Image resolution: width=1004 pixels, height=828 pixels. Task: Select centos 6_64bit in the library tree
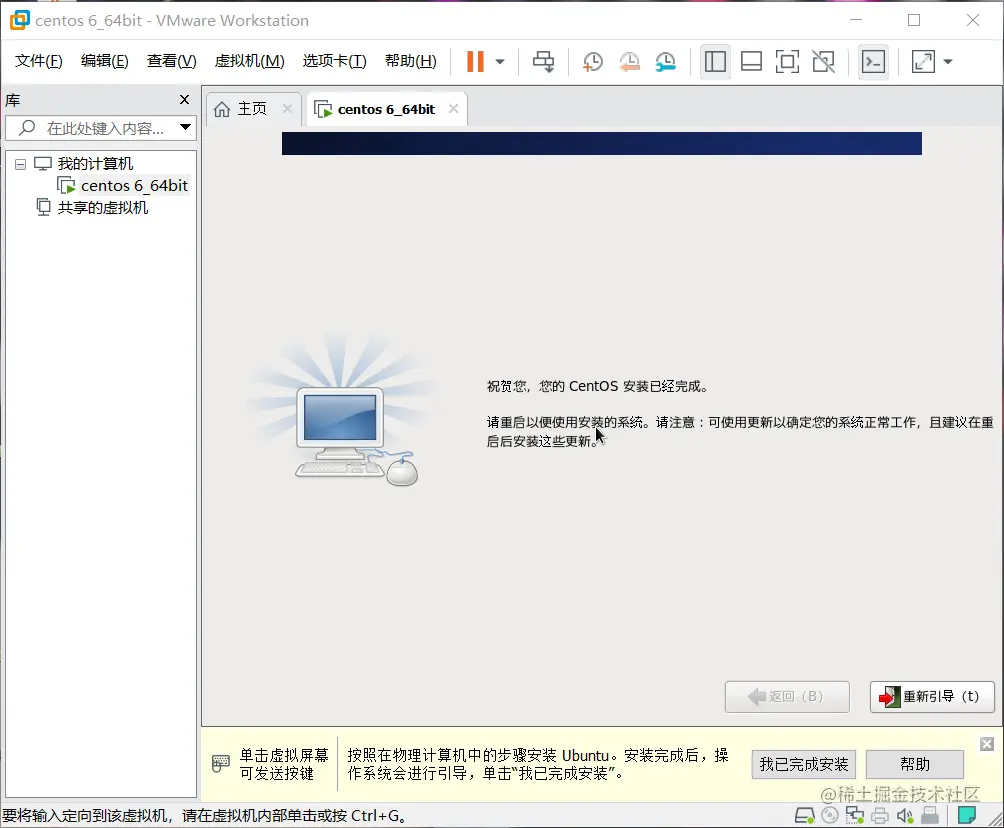point(134,186)
